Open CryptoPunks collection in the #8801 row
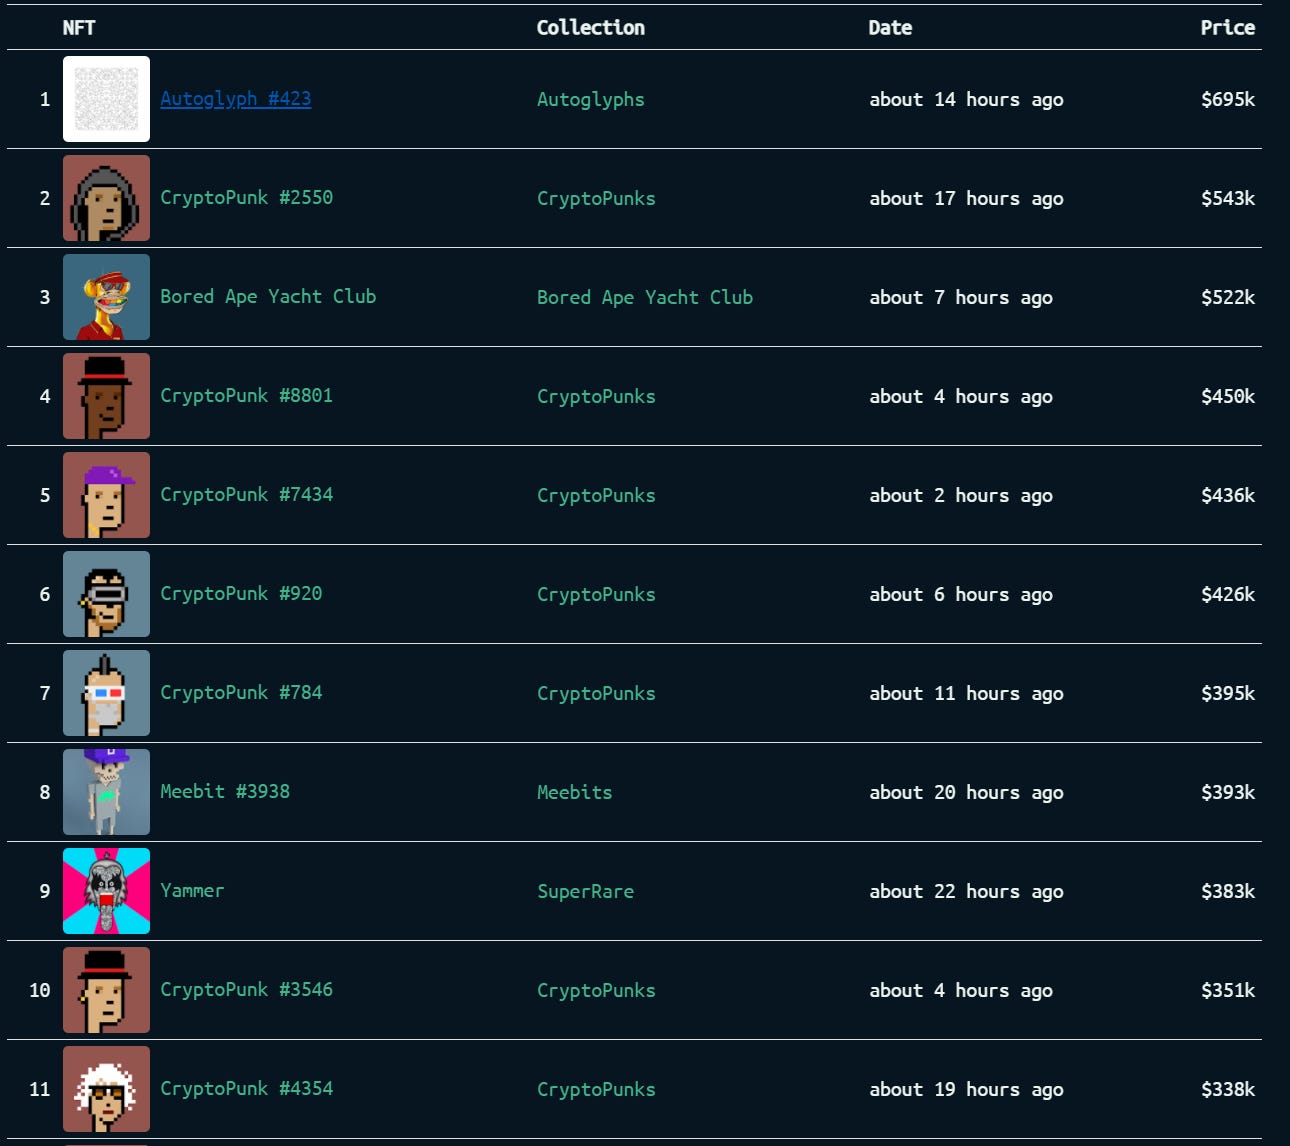Screen dimensions: 1290x1146 click(596, 396)
